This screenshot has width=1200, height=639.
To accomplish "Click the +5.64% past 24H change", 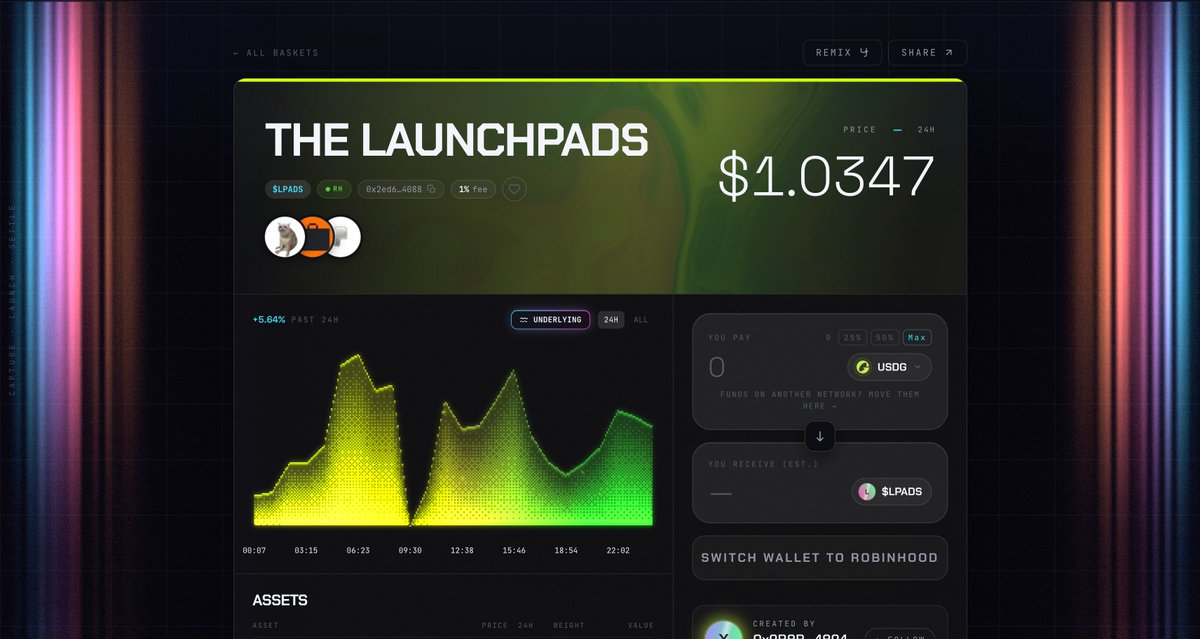I will coord(295,320).
